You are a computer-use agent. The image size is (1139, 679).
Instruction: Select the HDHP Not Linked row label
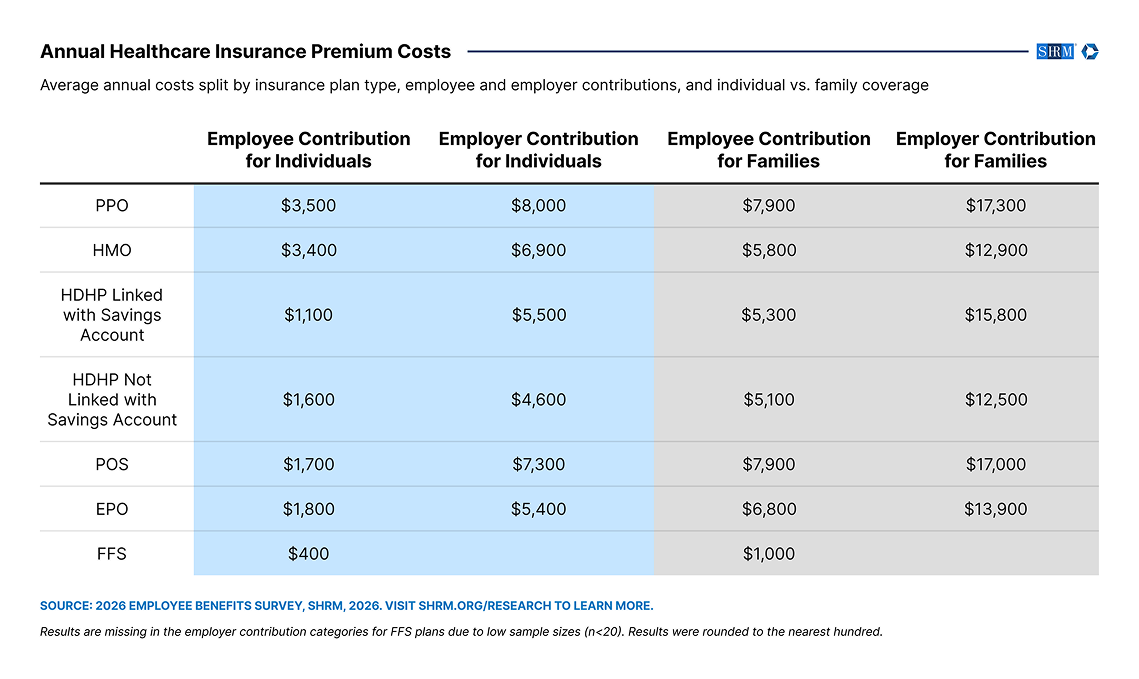click(x=112, y=399)
